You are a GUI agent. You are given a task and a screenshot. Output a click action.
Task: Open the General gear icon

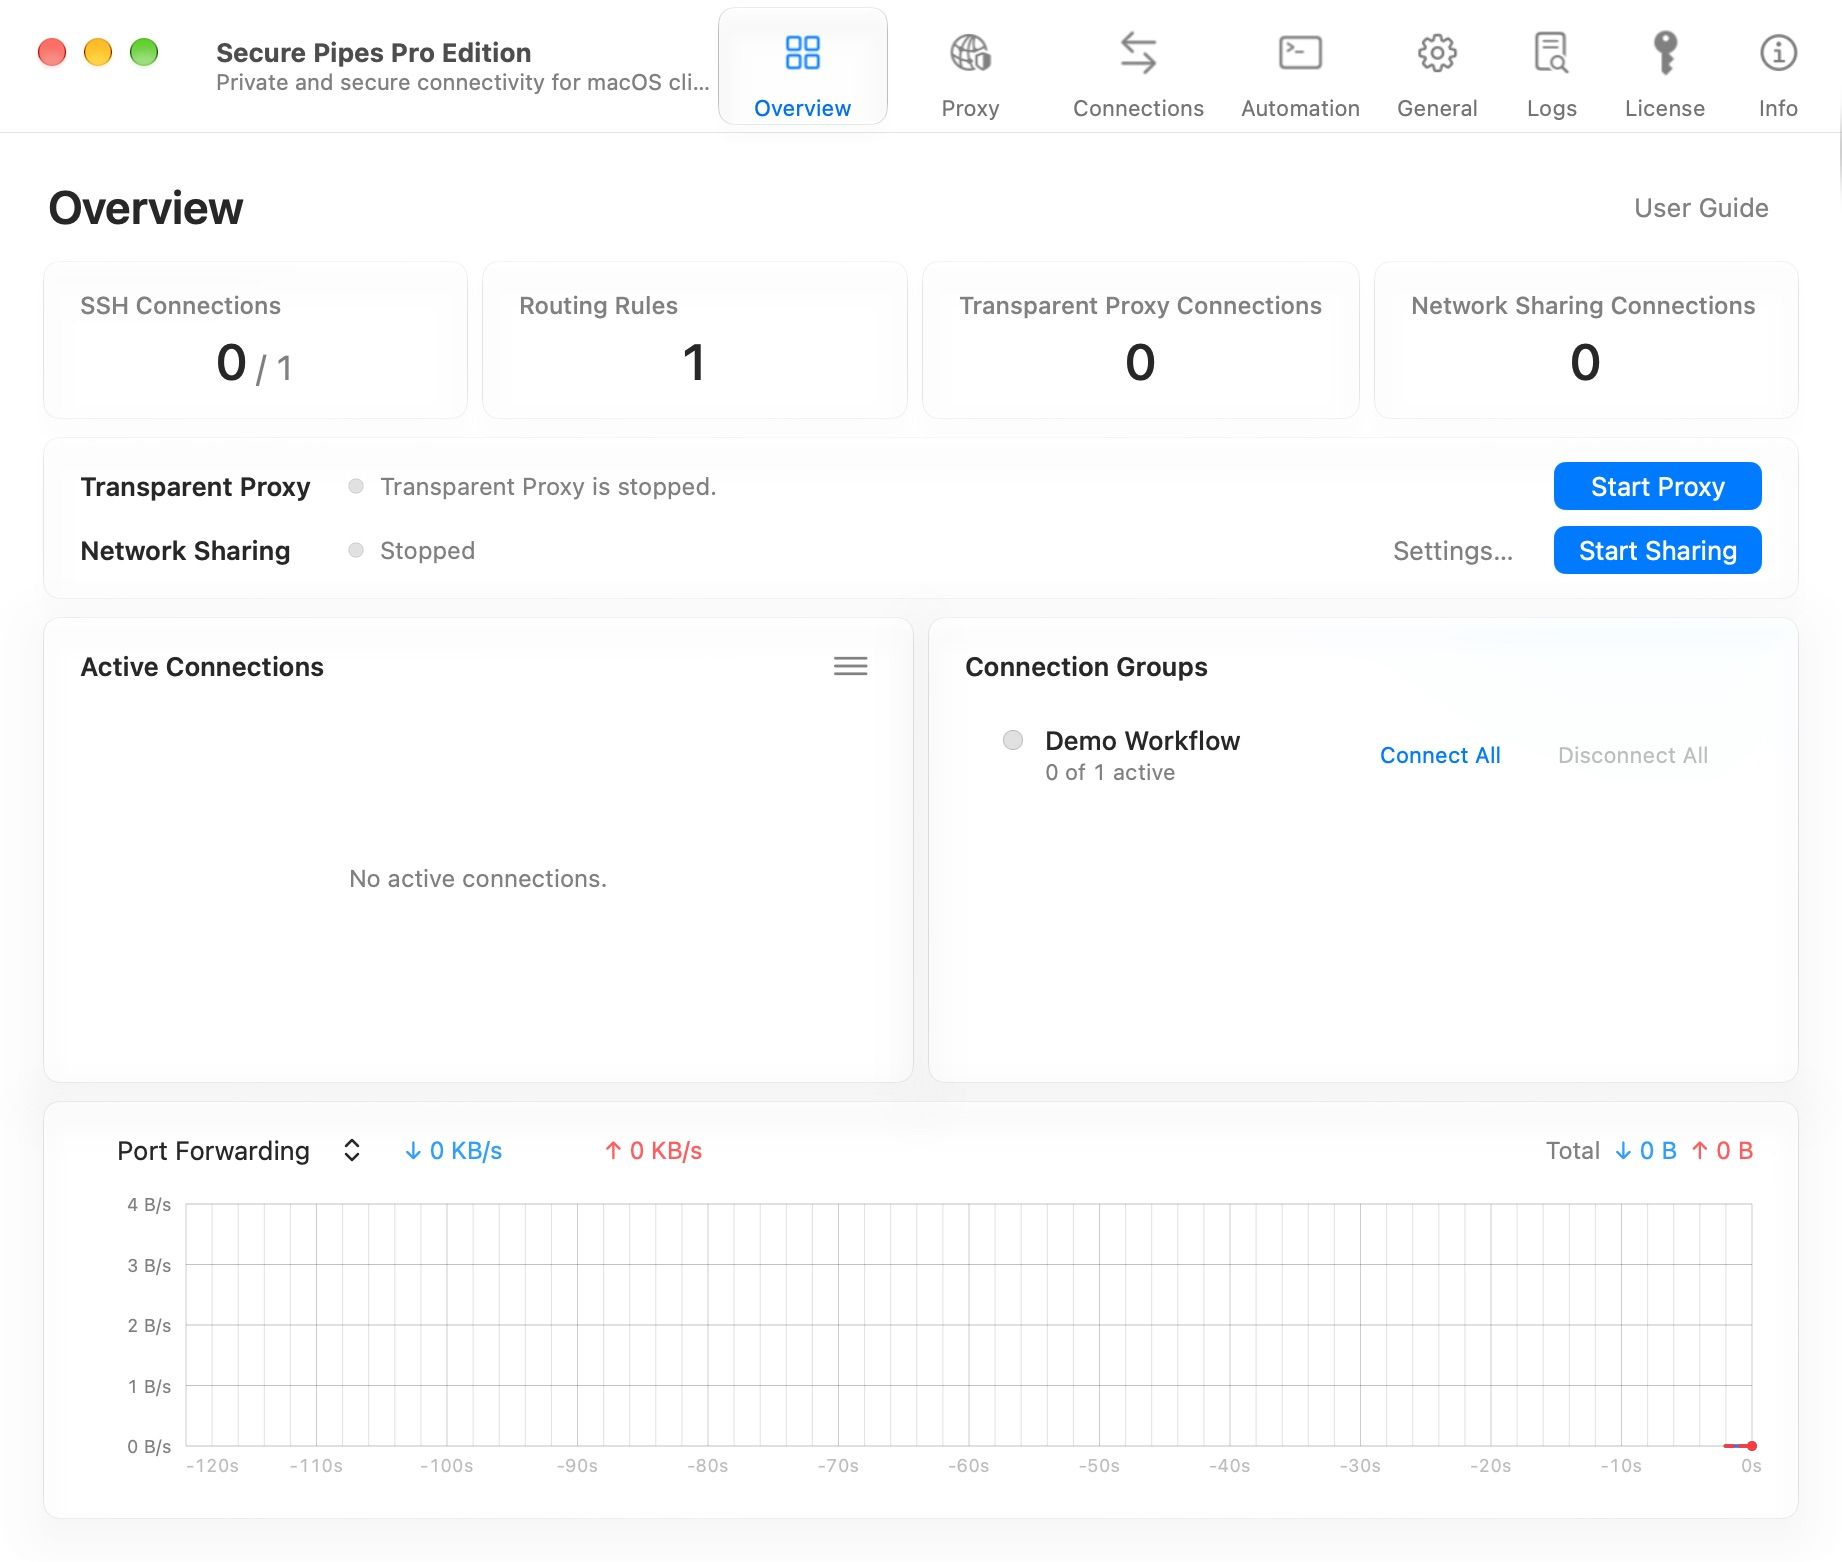click(1437, 53)
